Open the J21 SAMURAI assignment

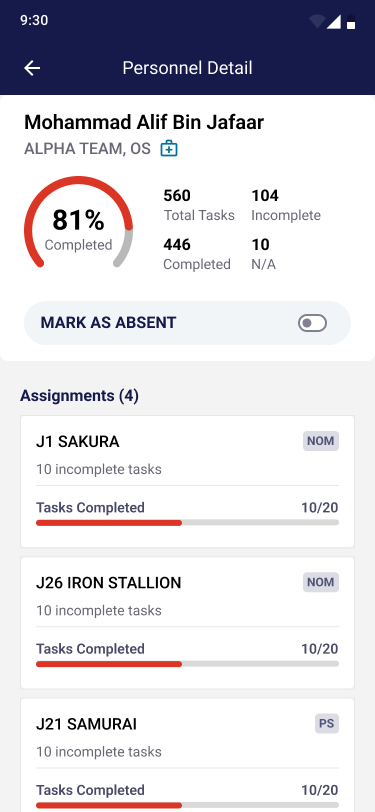(188, 755)
